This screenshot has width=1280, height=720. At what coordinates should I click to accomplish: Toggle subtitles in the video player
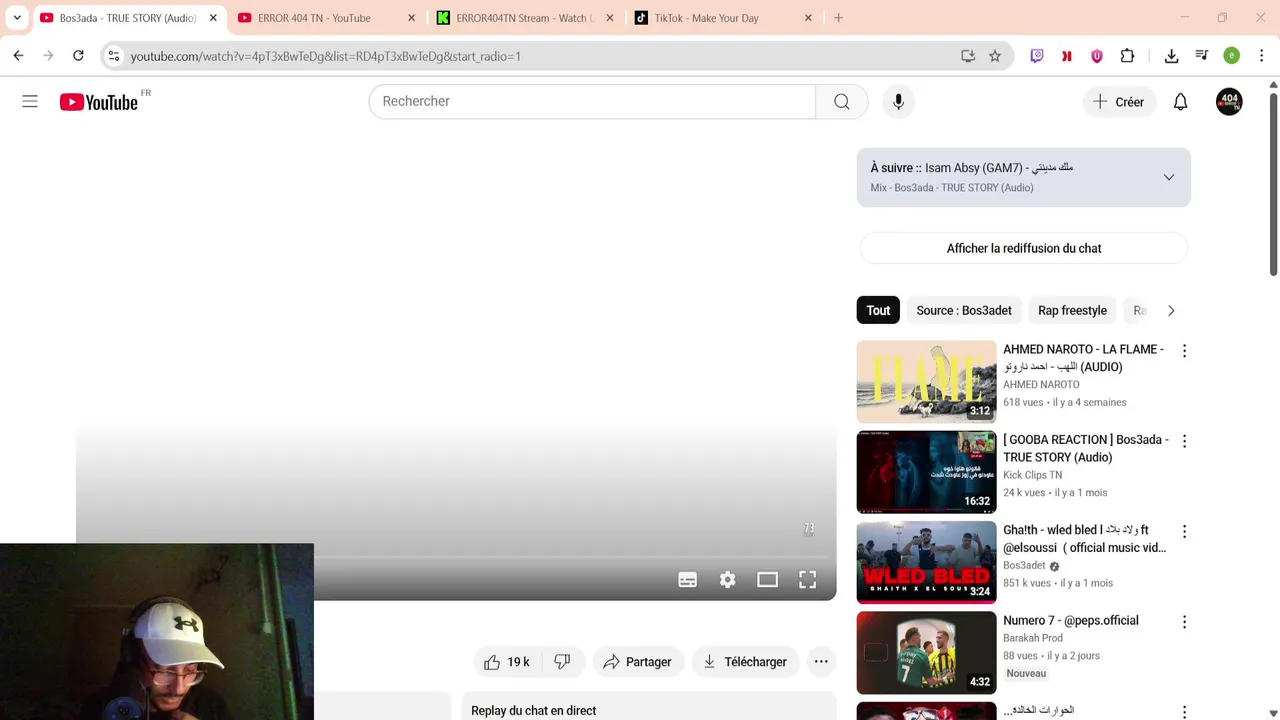pos(688,580)
